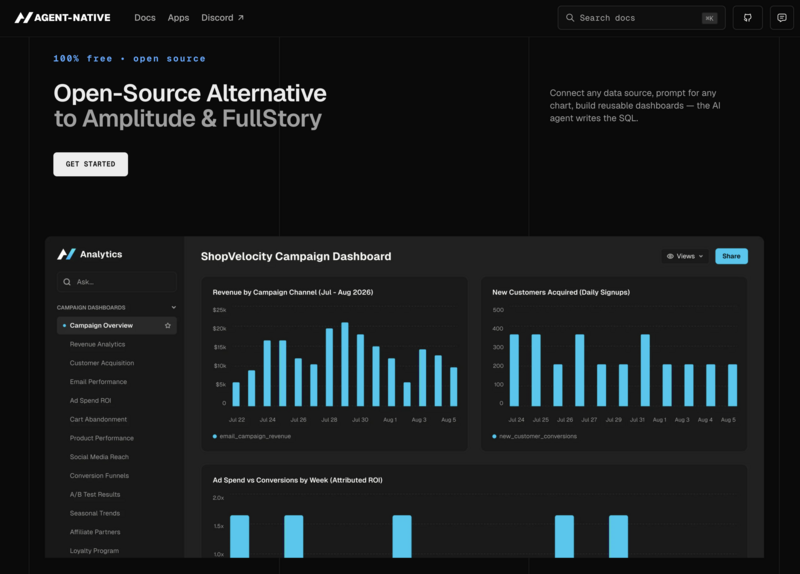This screenshot has width=800, height=574.
Task: Click the Ask input field in sidebar
Action: [117, 282]
